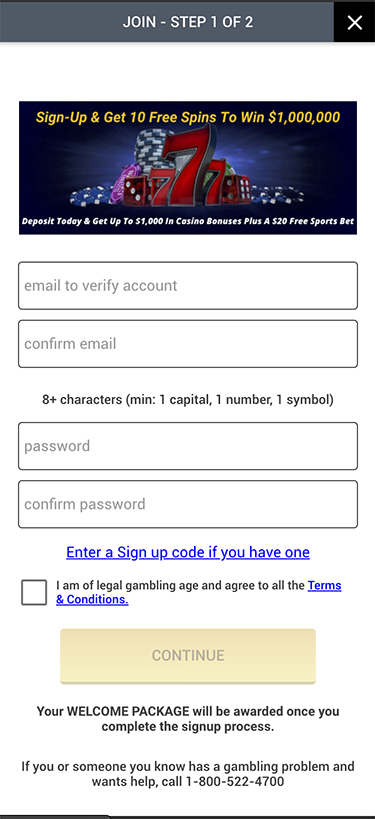Click the "JOIN - STEP 1 OF 2" header title
The height and width of the screenshot is (819, 375).
(x=188, y=22)
